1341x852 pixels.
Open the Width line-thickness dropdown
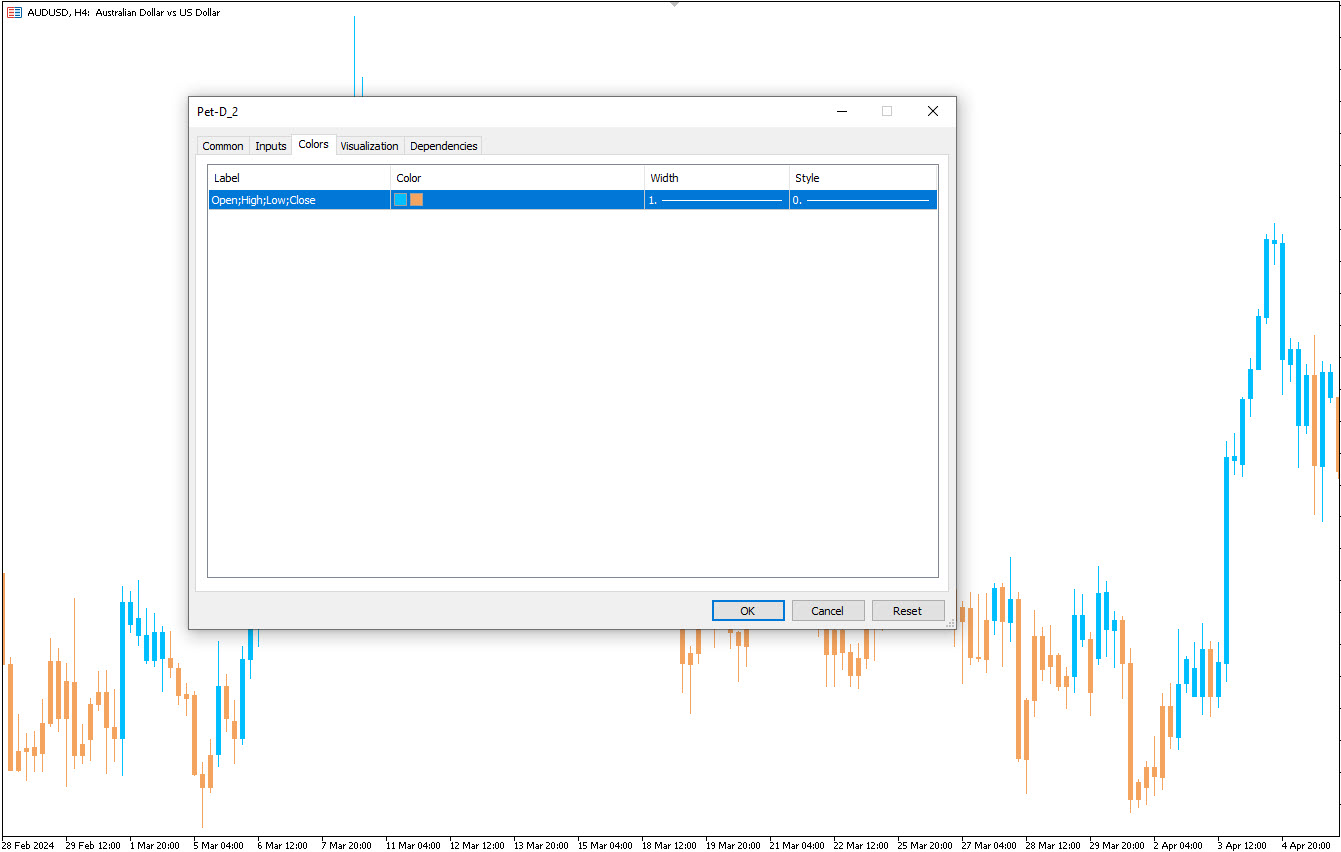point(715,199)
